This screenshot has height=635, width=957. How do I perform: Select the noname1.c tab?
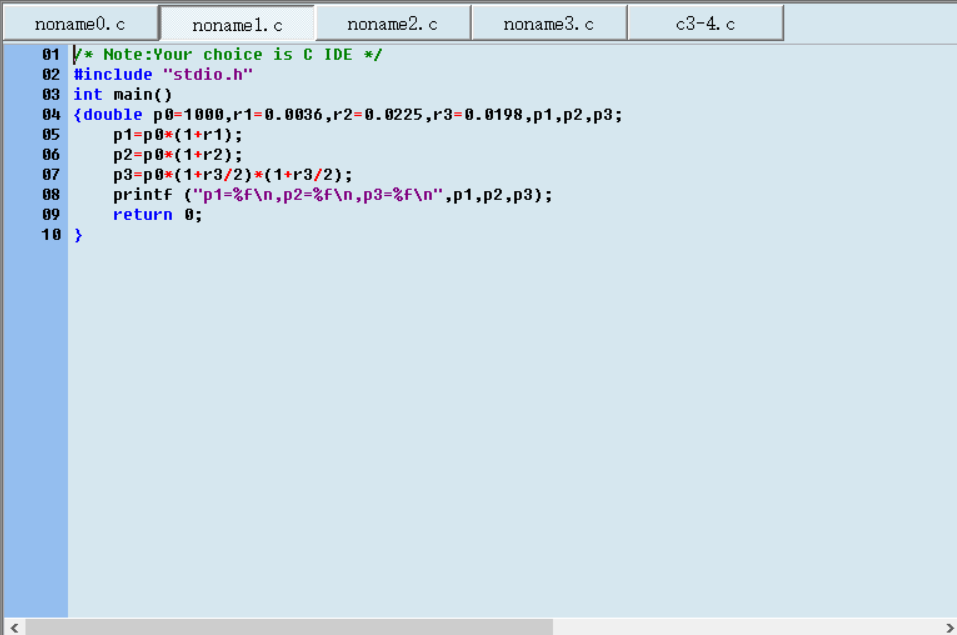coord(237,24)
